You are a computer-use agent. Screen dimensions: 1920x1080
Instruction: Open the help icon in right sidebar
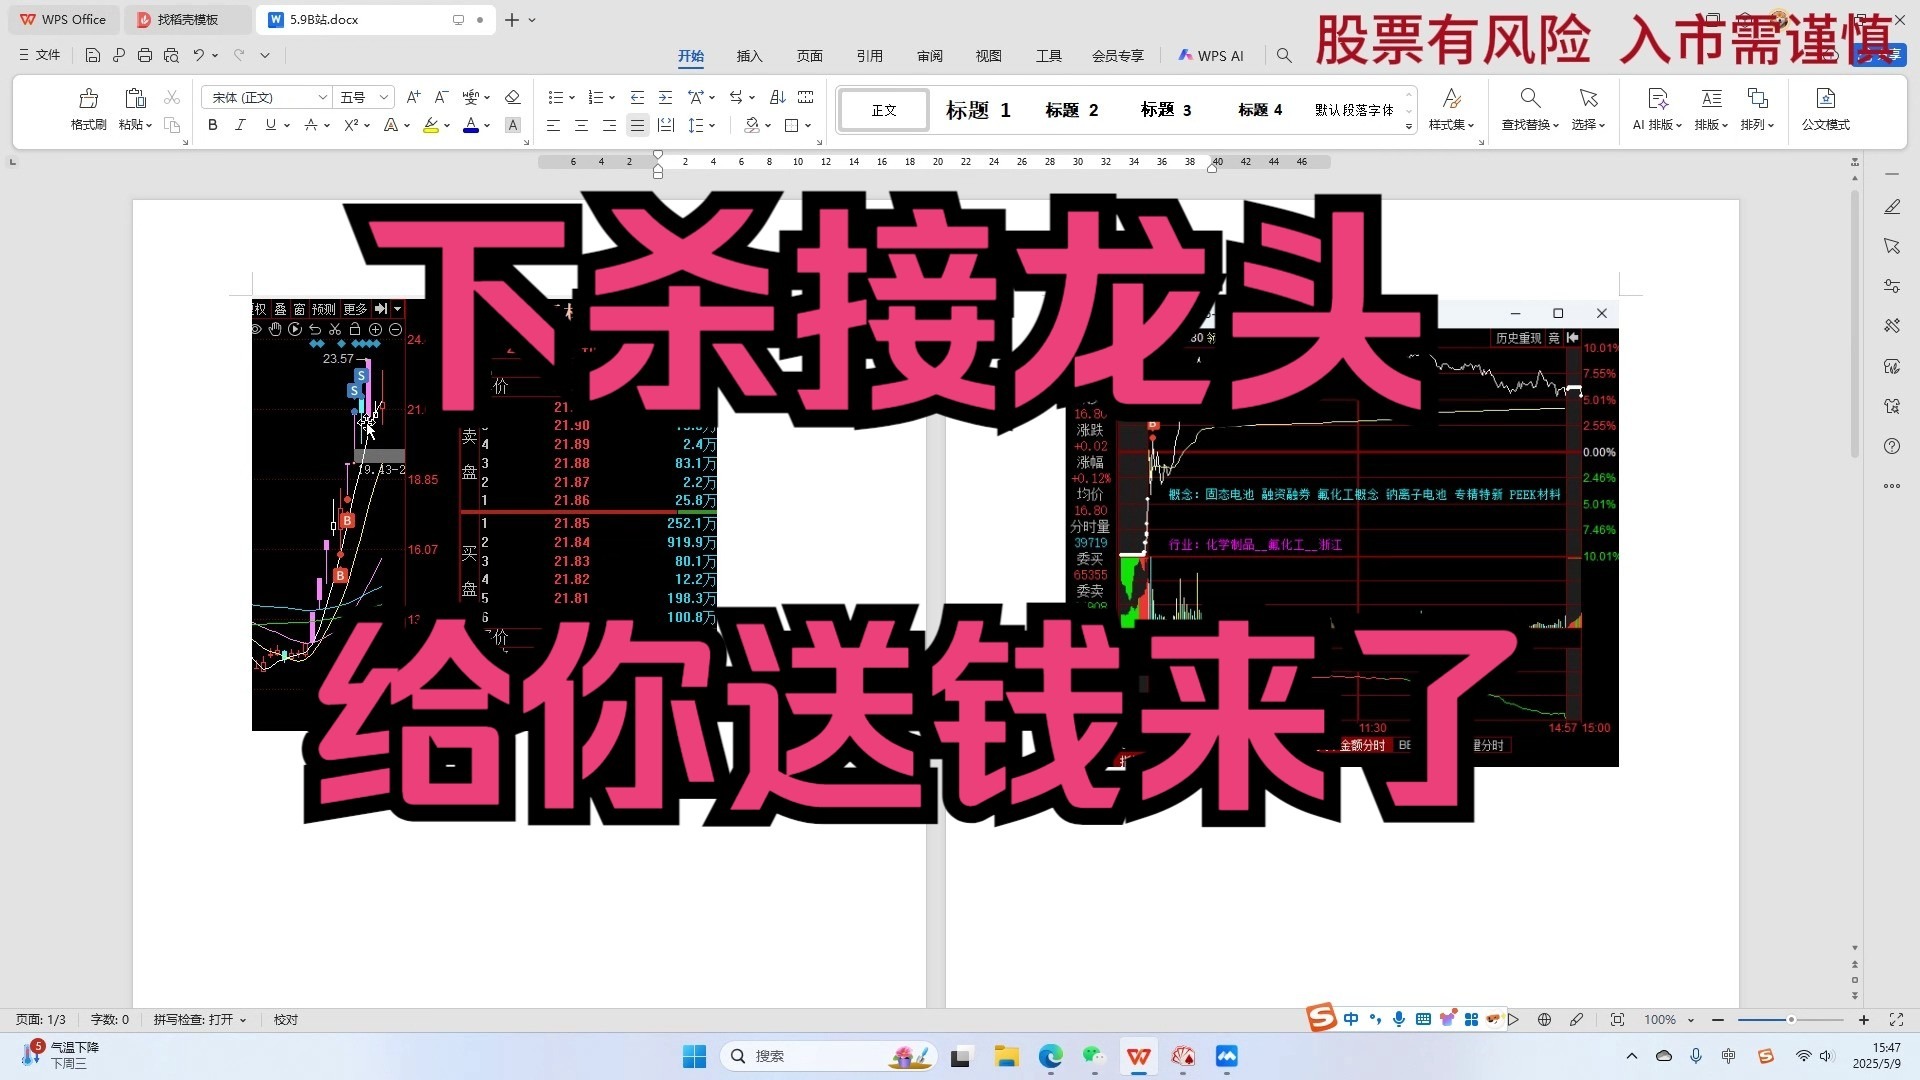click(x=1892, y=446)
